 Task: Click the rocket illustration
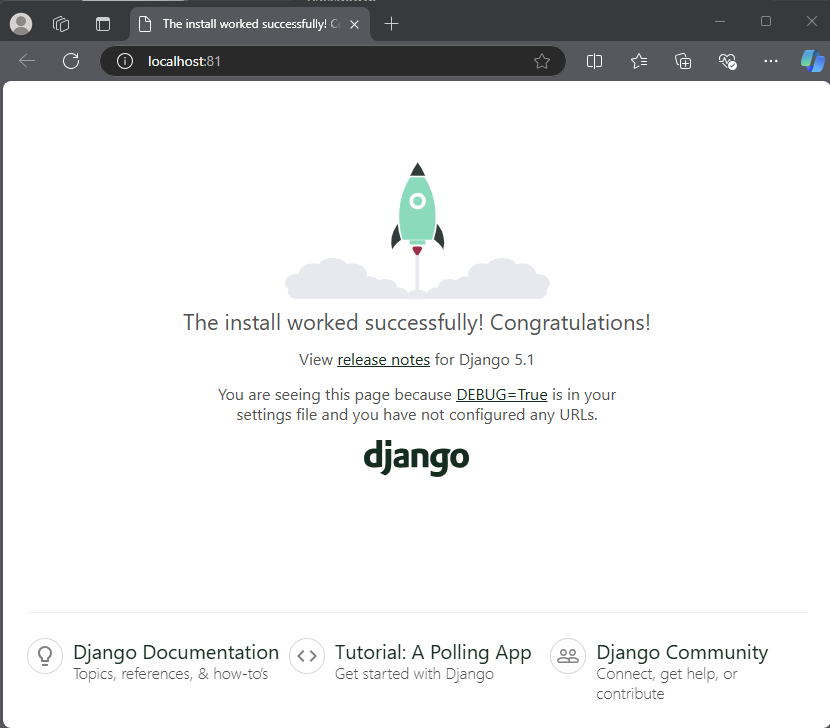click(417, 230)
